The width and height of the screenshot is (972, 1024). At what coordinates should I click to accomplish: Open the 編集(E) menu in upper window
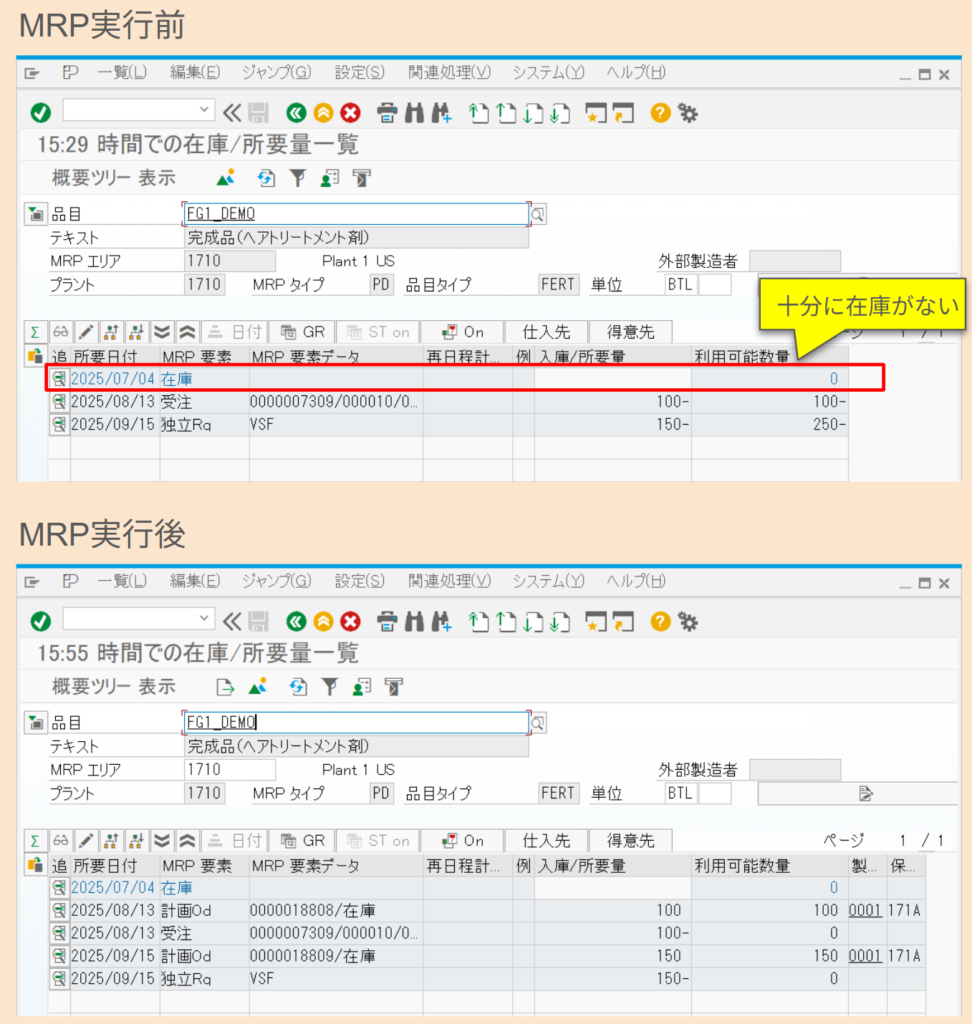(195, 72)
